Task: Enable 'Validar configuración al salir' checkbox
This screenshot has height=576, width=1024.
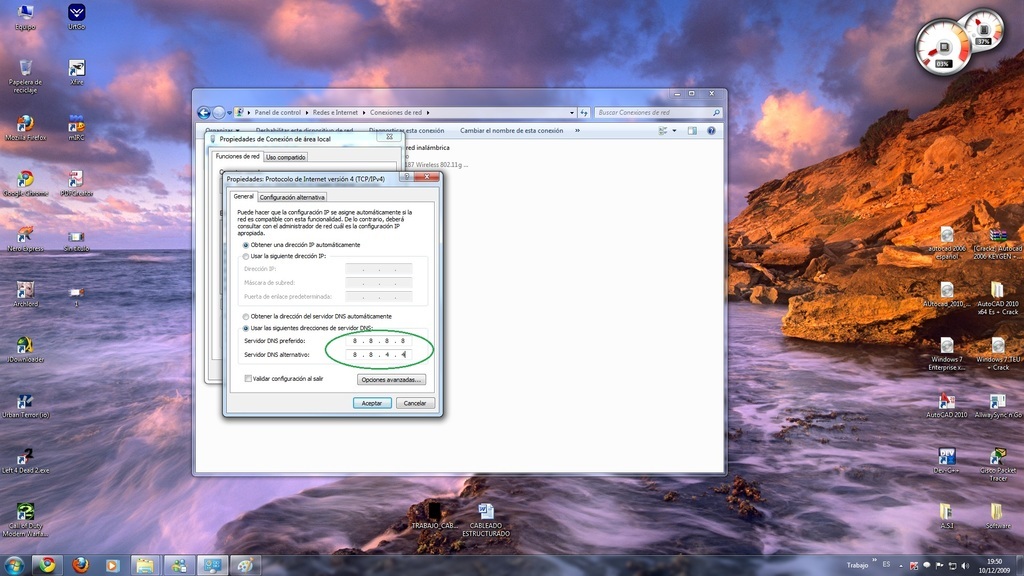Action: click(248, 379)
